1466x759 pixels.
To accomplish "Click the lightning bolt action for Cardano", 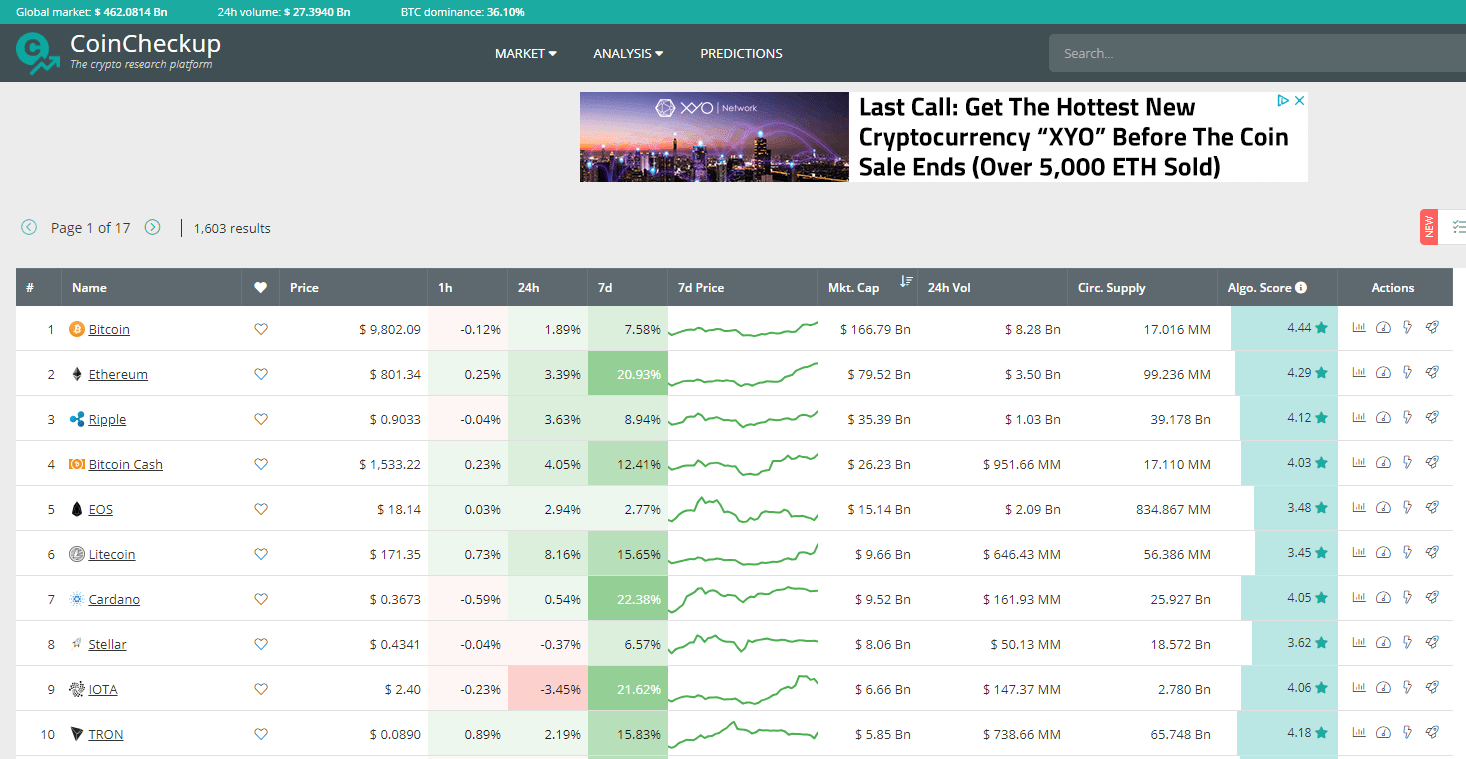I will [x=1408, y=597].
